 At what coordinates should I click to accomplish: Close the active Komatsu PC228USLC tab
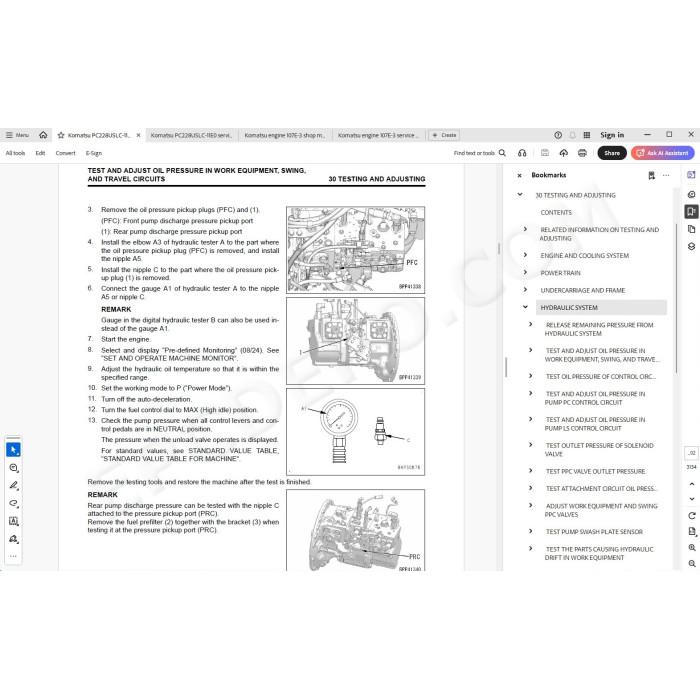tap(138, 135)
